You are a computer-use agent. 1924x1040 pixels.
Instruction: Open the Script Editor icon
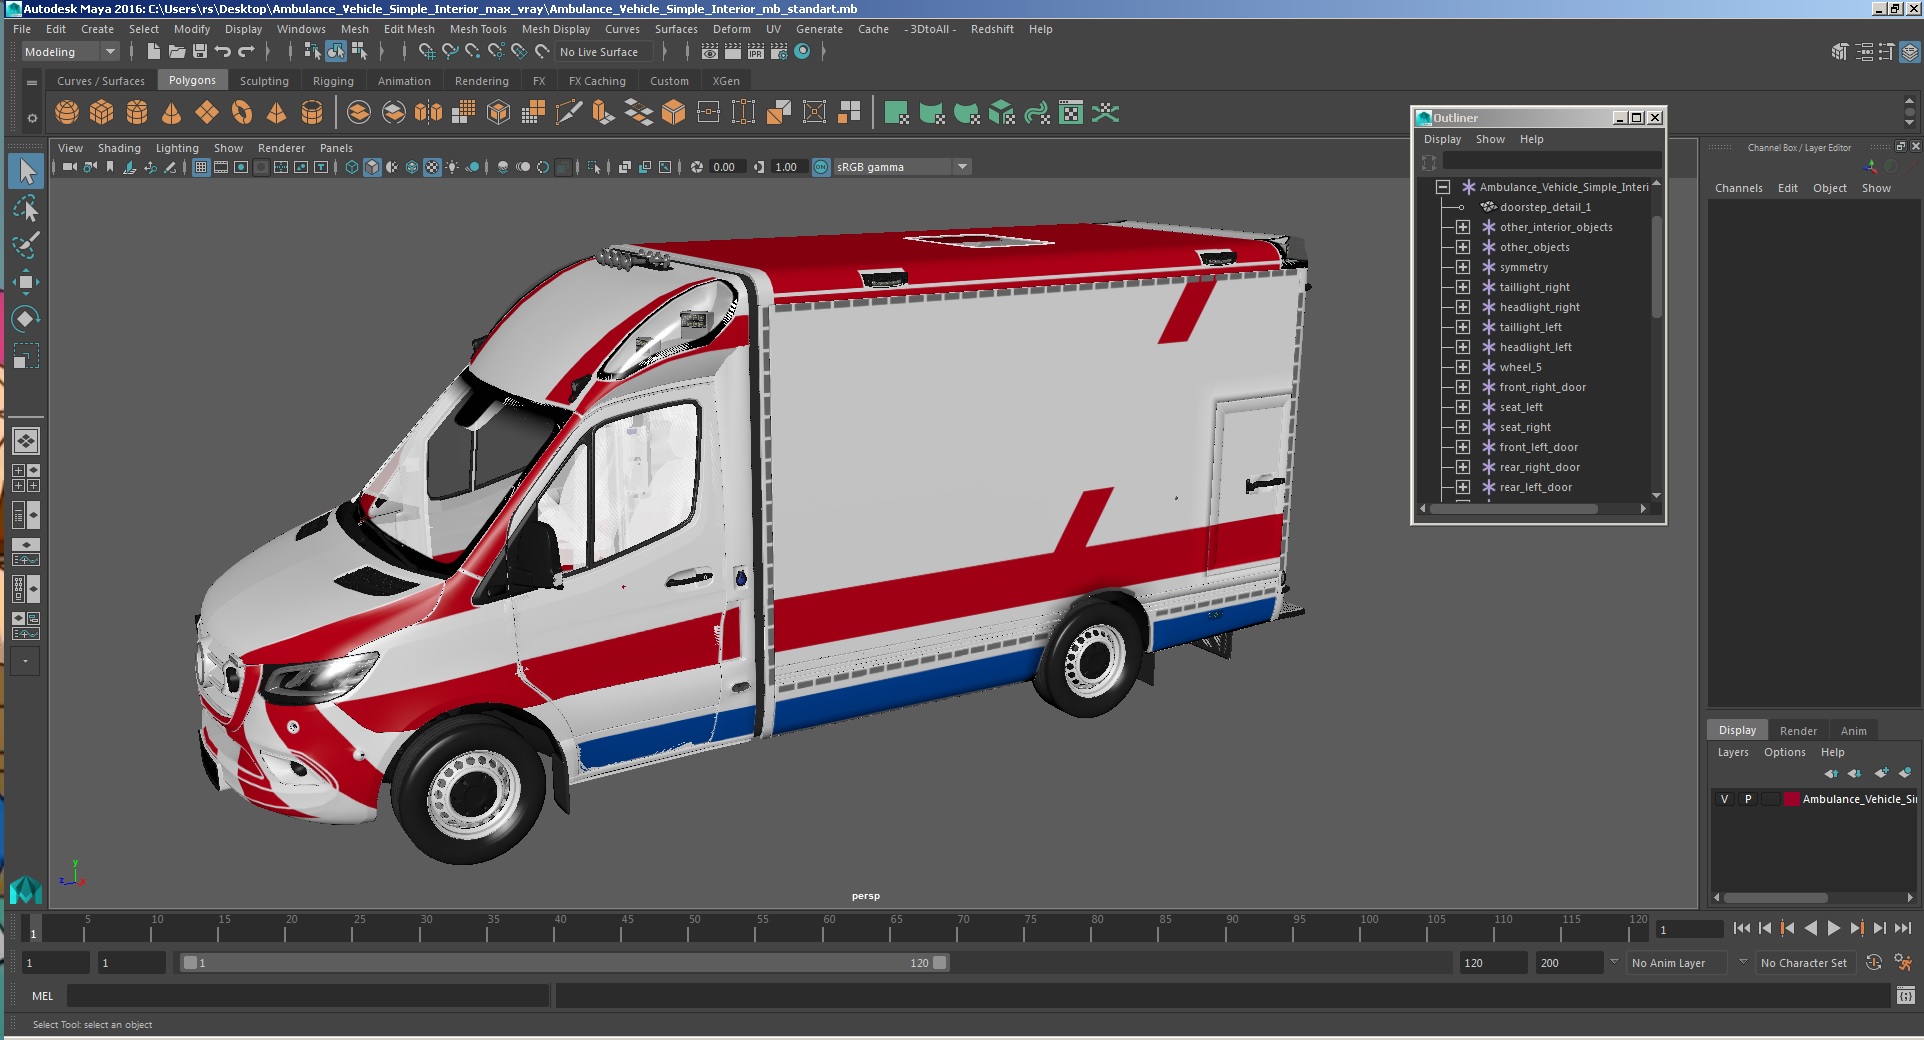[x=1905, y=996]
